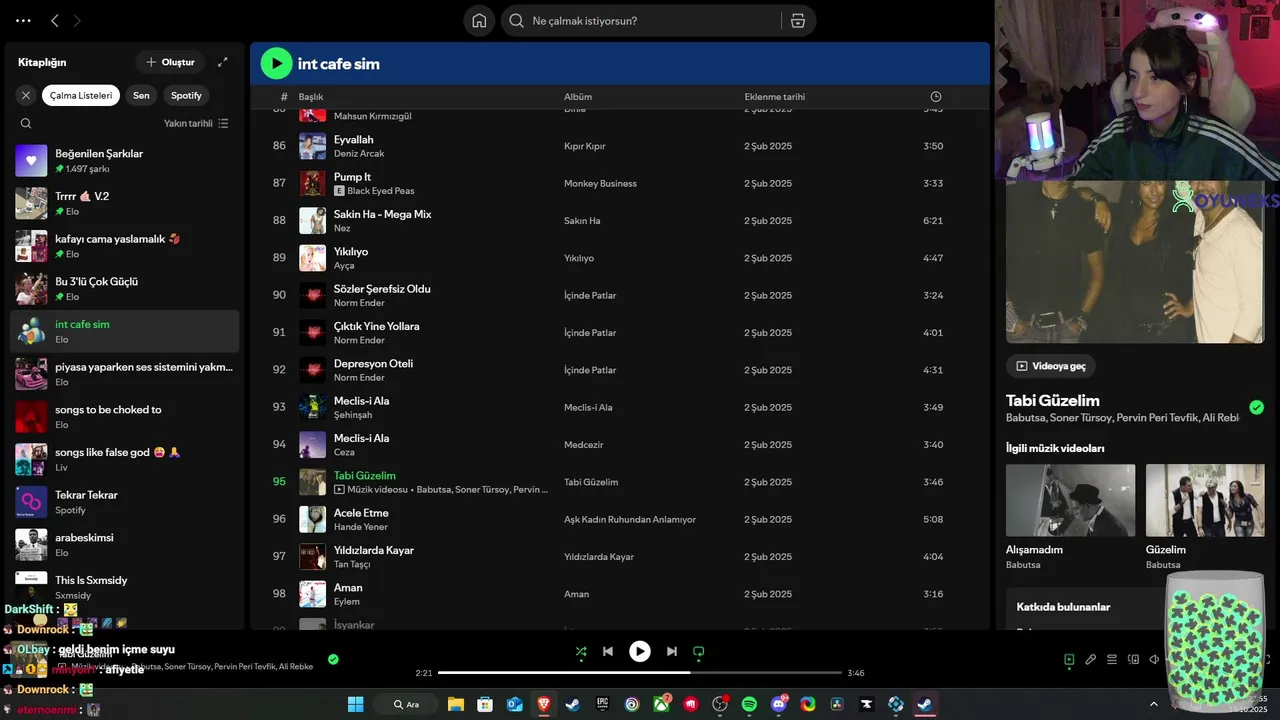Open the three-dot app menu
The width and height of the screenshot is (1280, 720).
(23, 20)
